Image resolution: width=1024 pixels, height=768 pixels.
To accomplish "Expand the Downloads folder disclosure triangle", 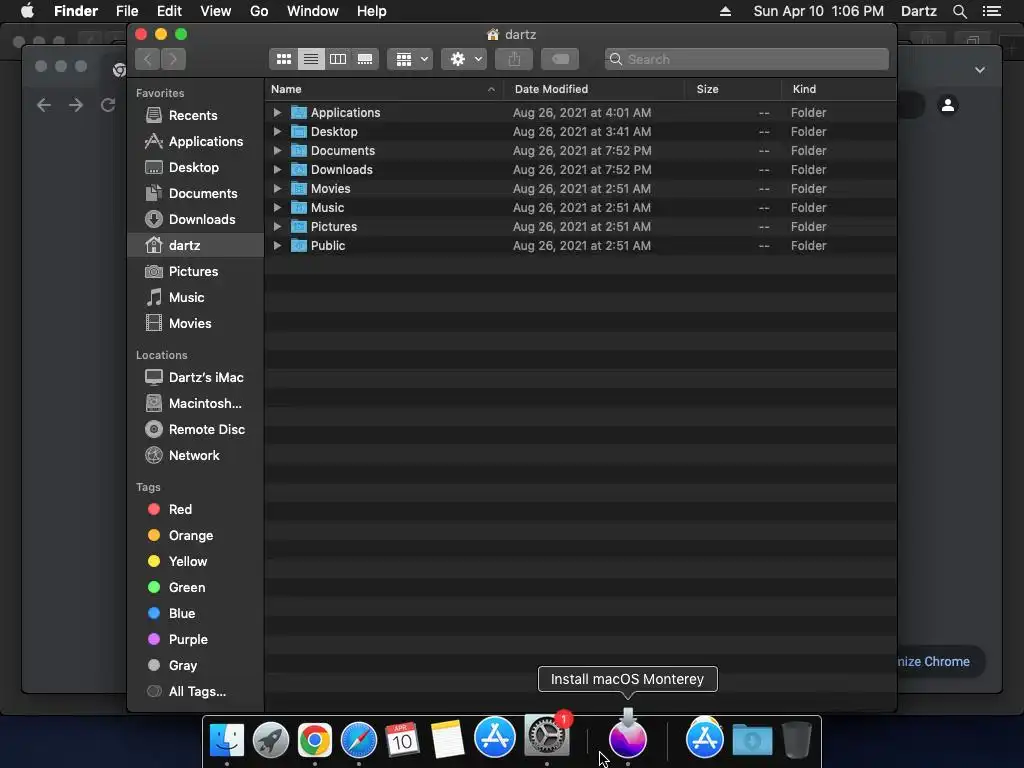I will coord(277,169).
